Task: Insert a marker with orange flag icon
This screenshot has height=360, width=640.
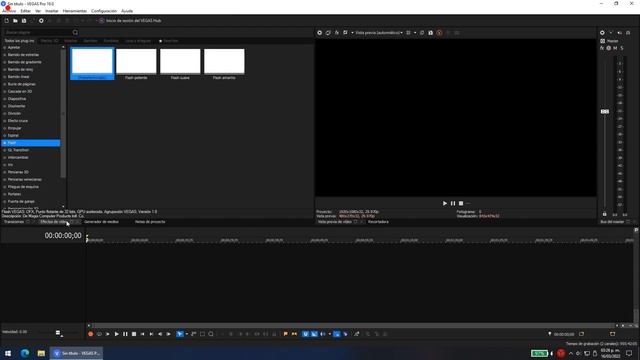Action: [285, 334]
